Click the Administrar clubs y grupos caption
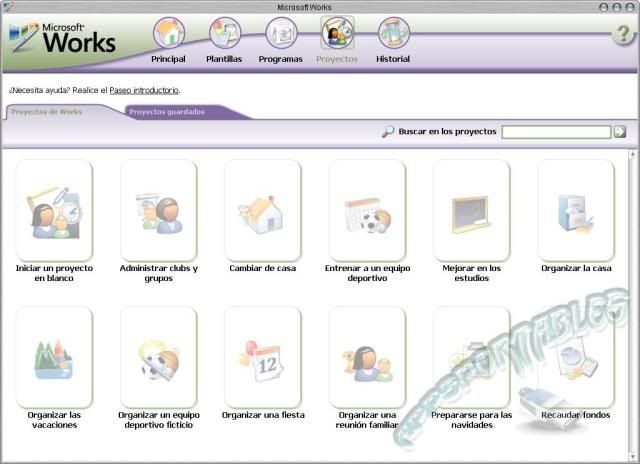Screen dimensions: 640x464 [x=158, y=273]
